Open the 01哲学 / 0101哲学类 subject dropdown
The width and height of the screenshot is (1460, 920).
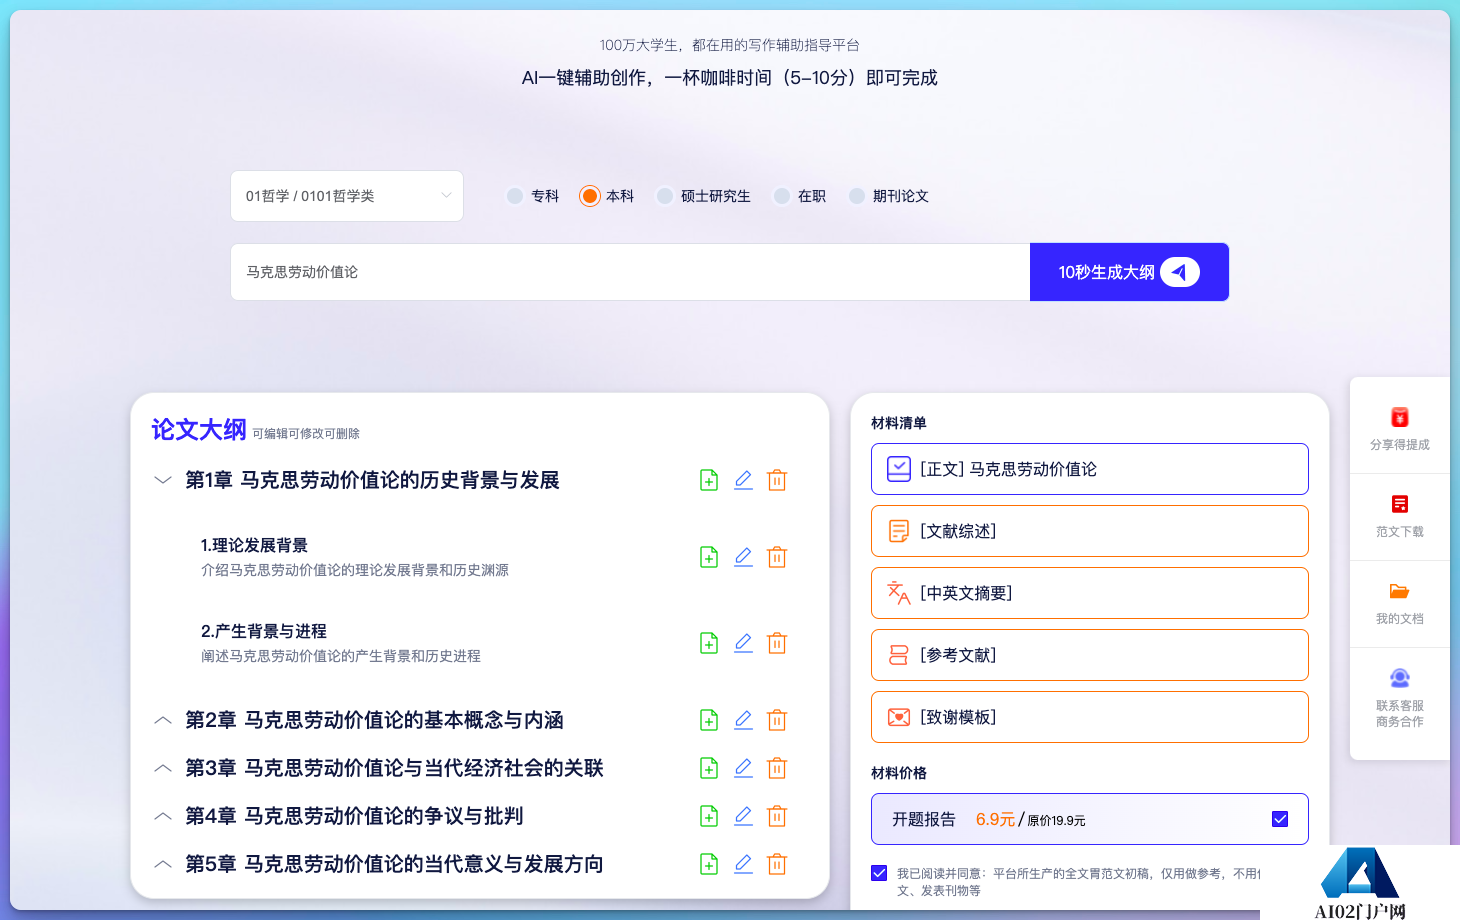347,196
